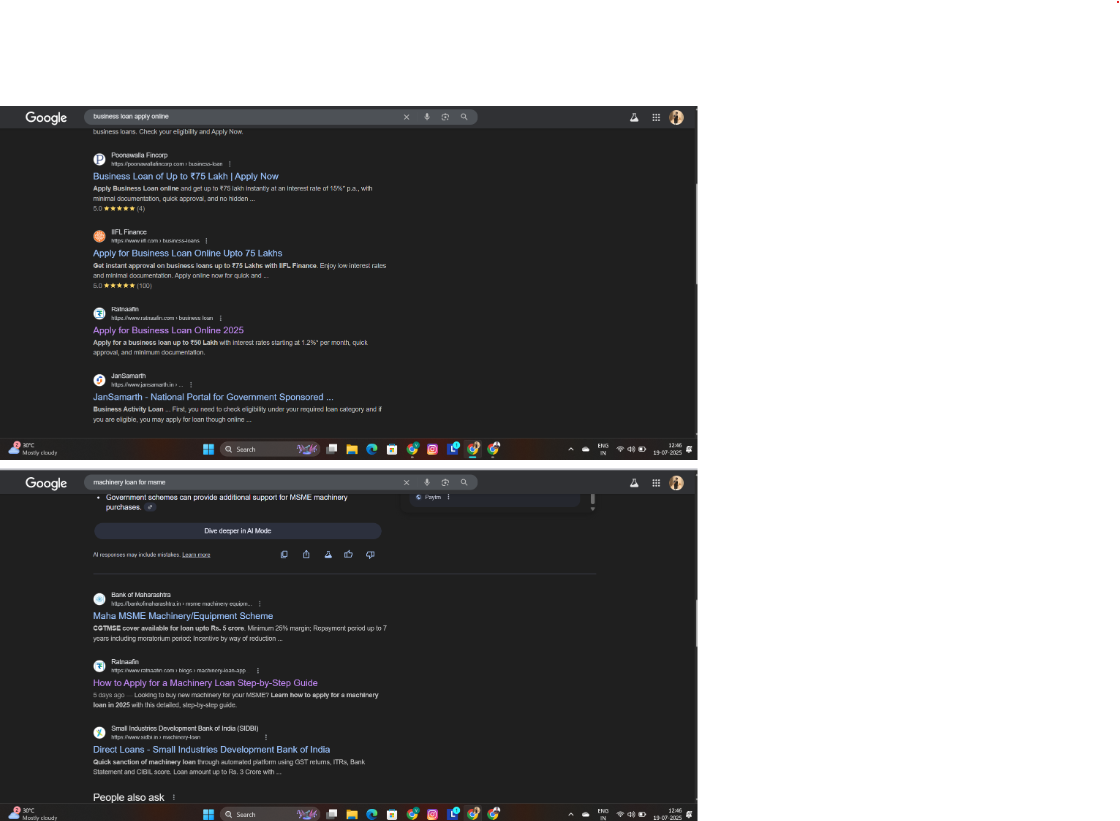Expand the more-options dots beside the ratnaafin.com blogs URL
The width and height of the screenshot is (1120, 821).
point(258,671)
